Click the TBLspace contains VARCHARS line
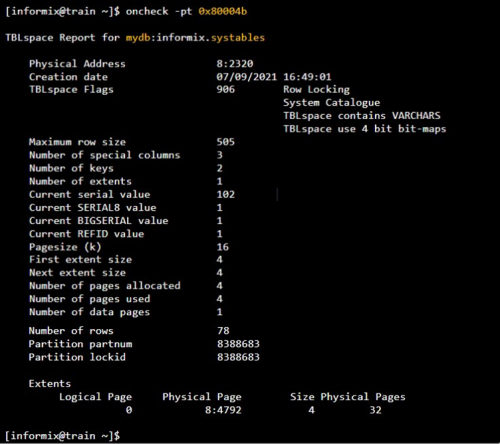The image size is (500, 444). pos(362,116)
